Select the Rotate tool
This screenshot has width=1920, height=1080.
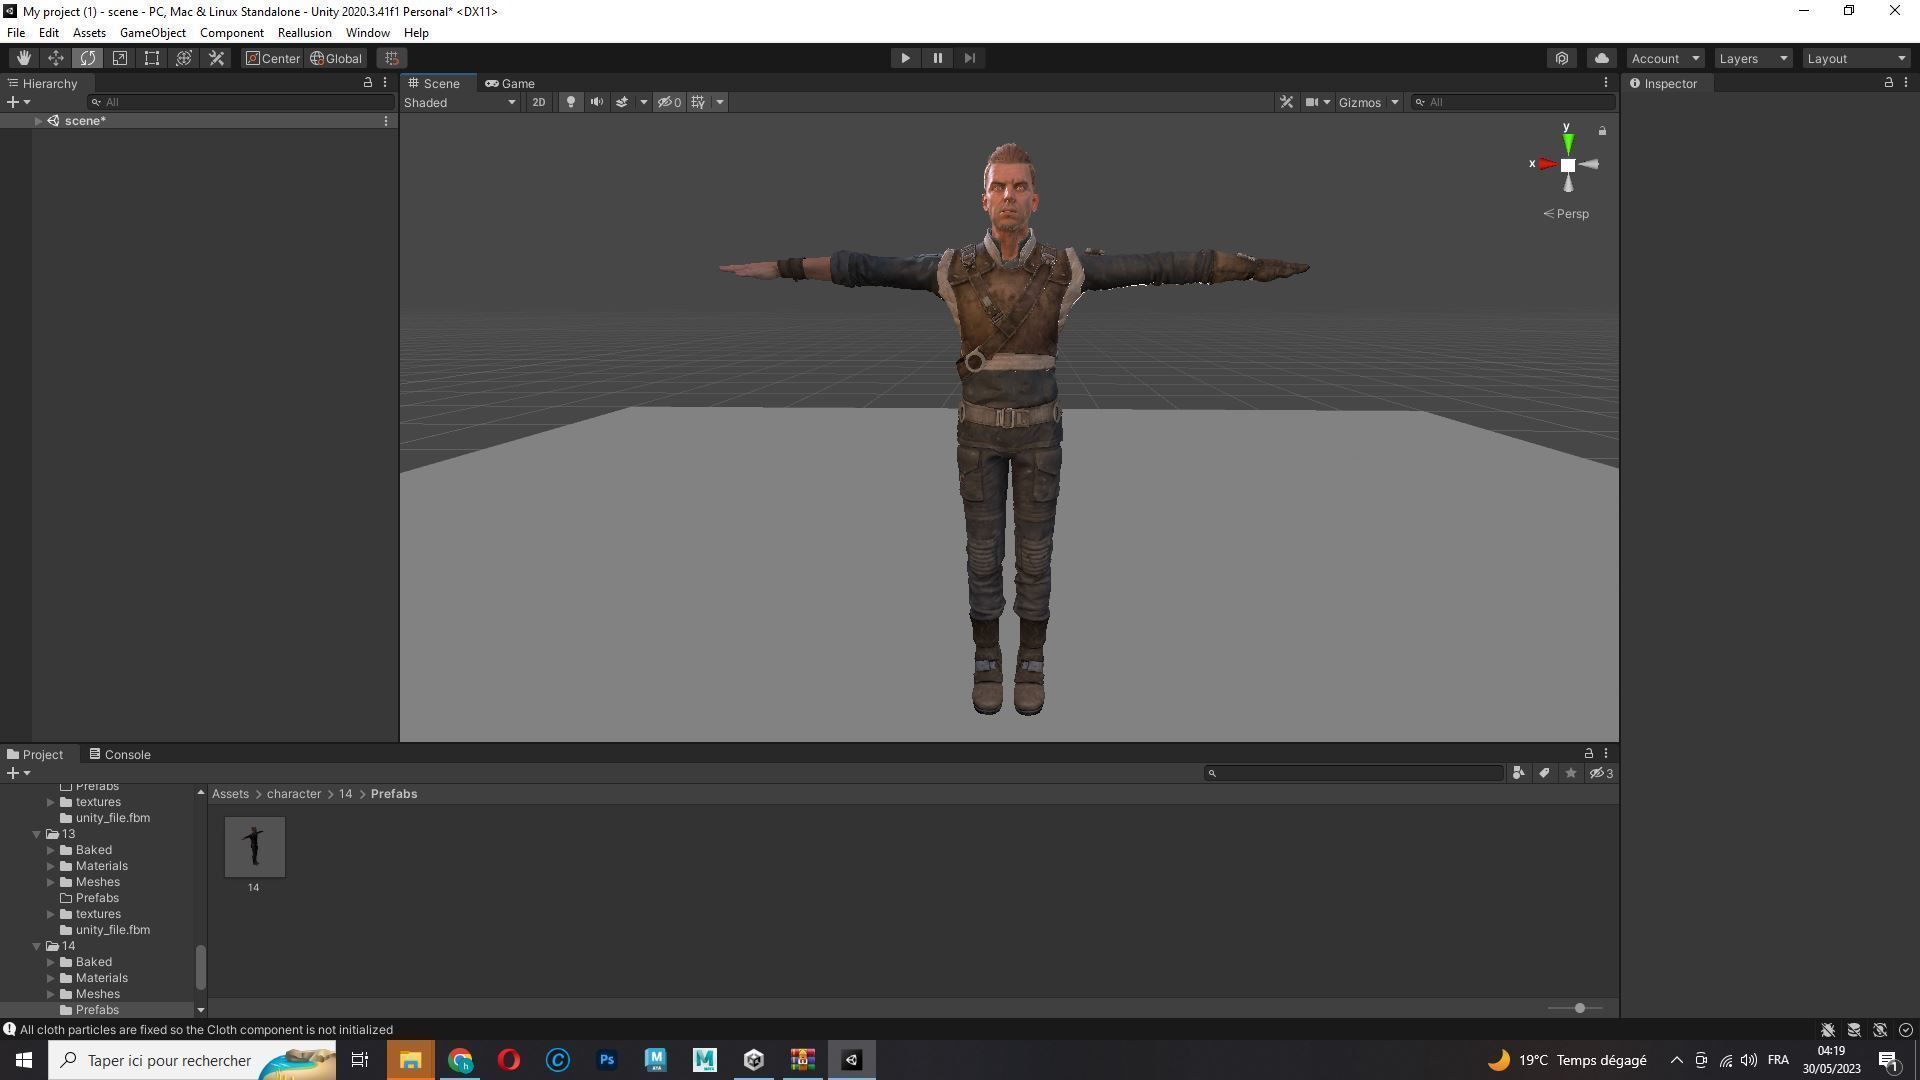pyautogui.click(x=88, y=58)
